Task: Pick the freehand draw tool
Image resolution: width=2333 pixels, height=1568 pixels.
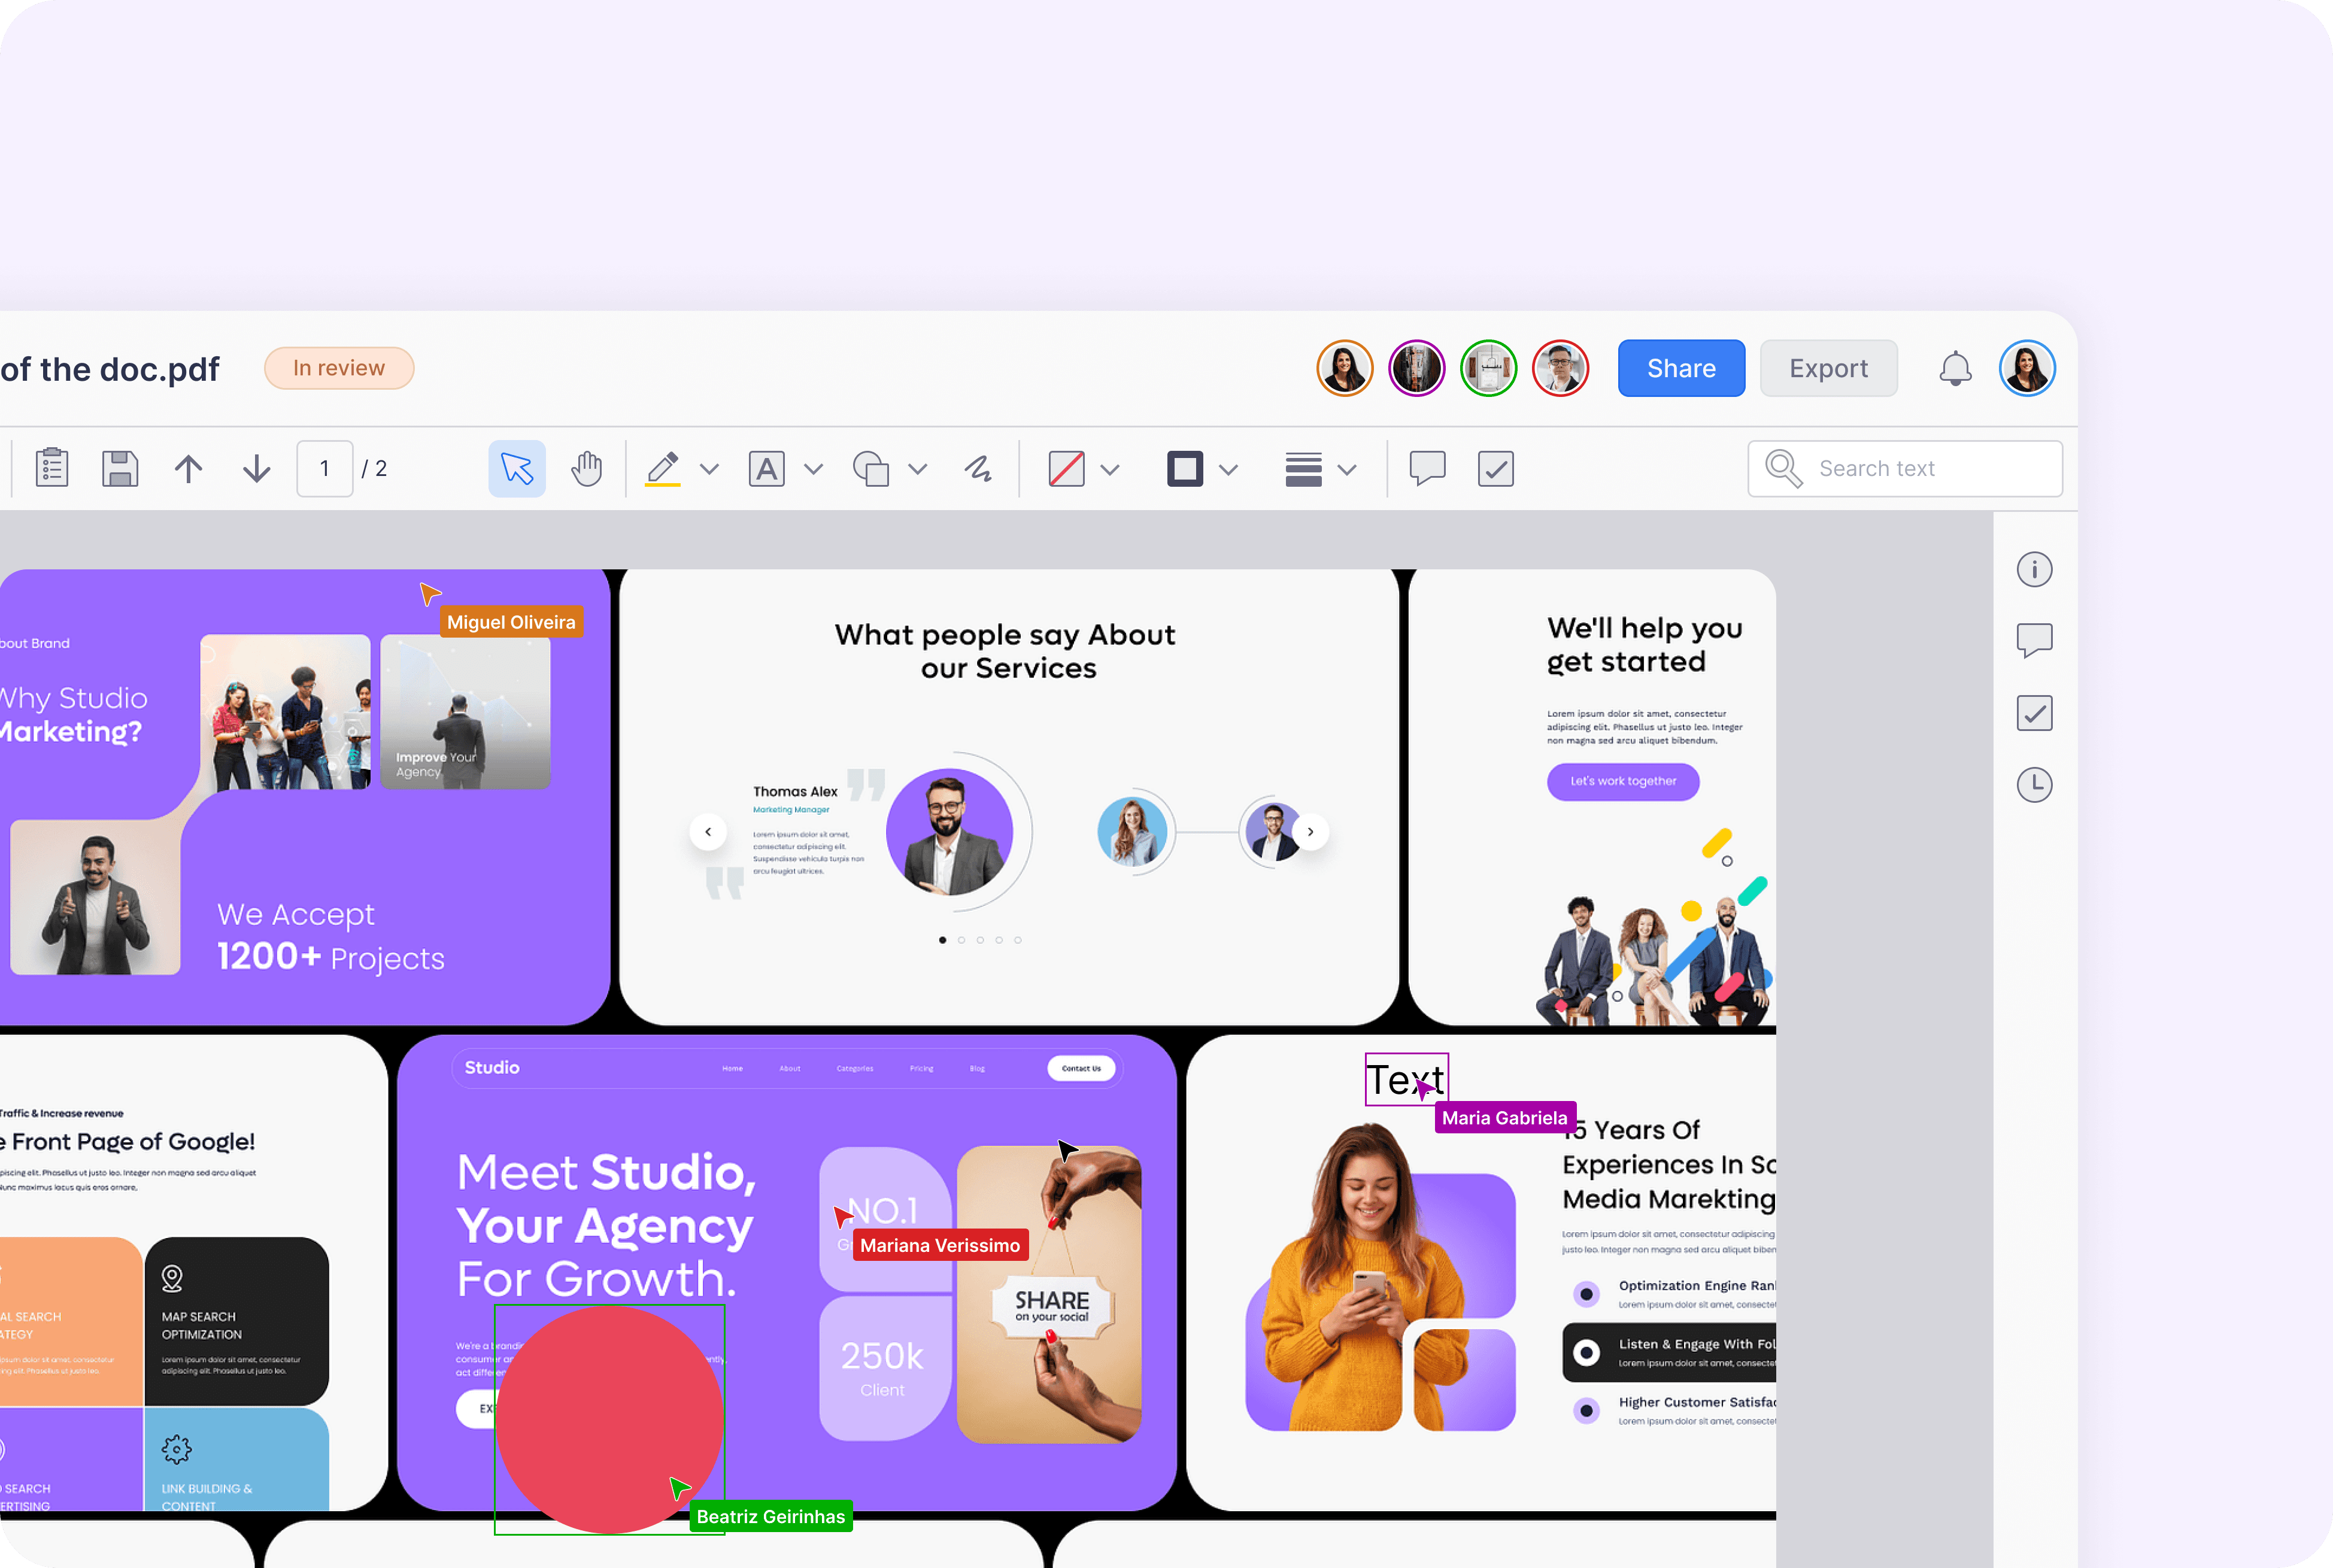Action: (978, 468)
